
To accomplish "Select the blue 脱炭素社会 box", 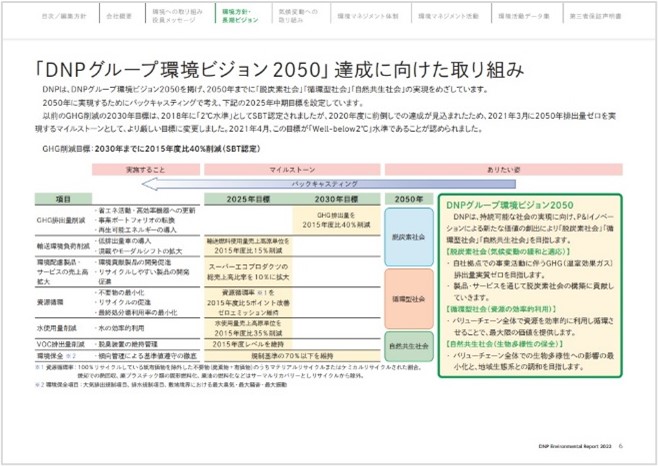I will pos(405,240).
